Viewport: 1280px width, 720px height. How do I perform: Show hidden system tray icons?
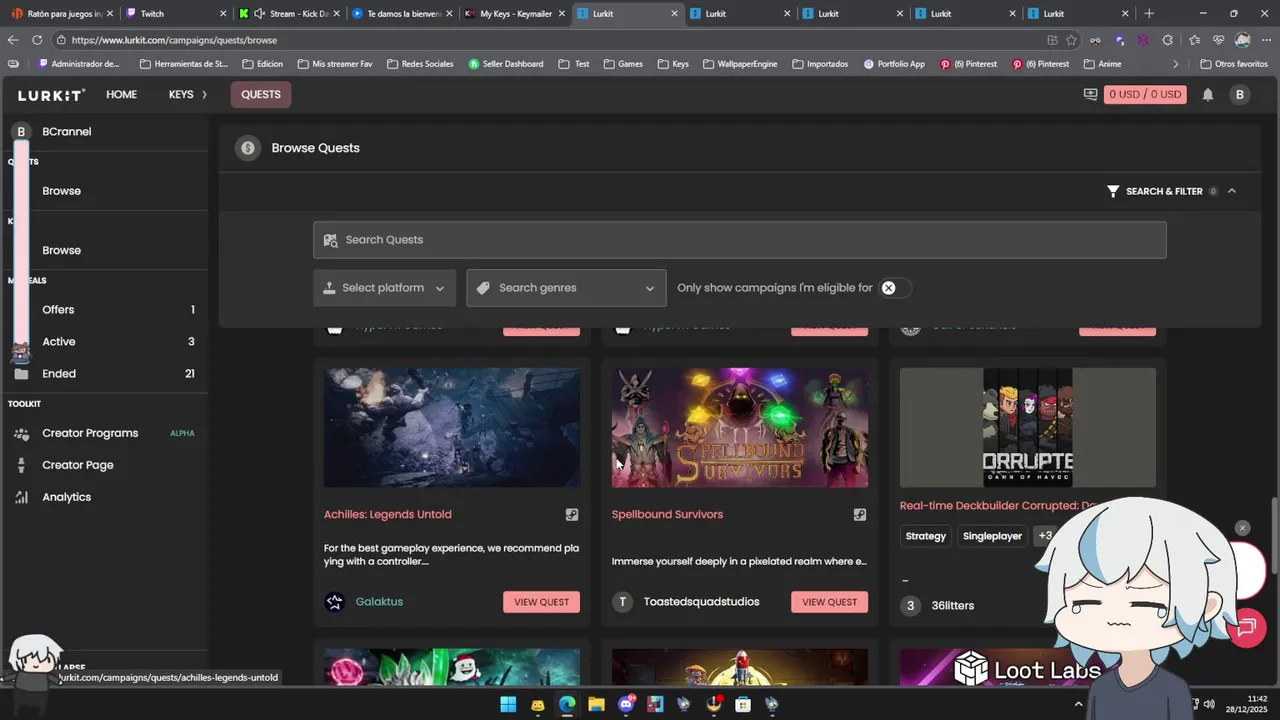point(1078,704)
